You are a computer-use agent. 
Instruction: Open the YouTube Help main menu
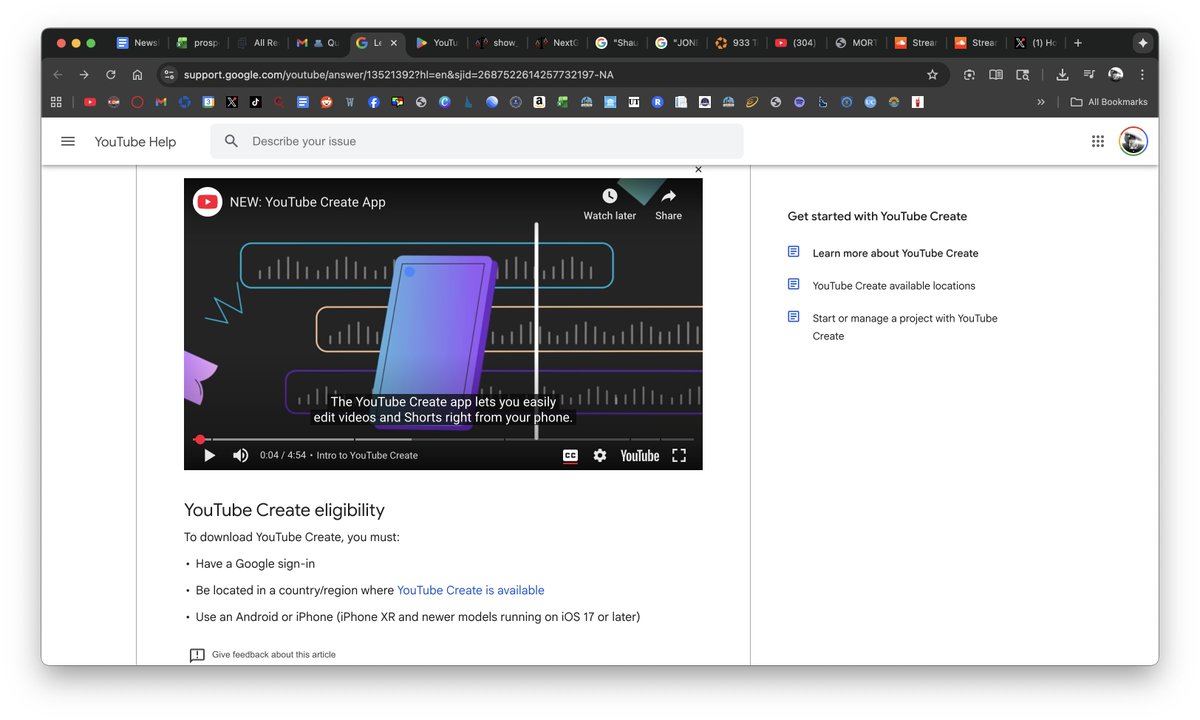(x=68, y=141)
